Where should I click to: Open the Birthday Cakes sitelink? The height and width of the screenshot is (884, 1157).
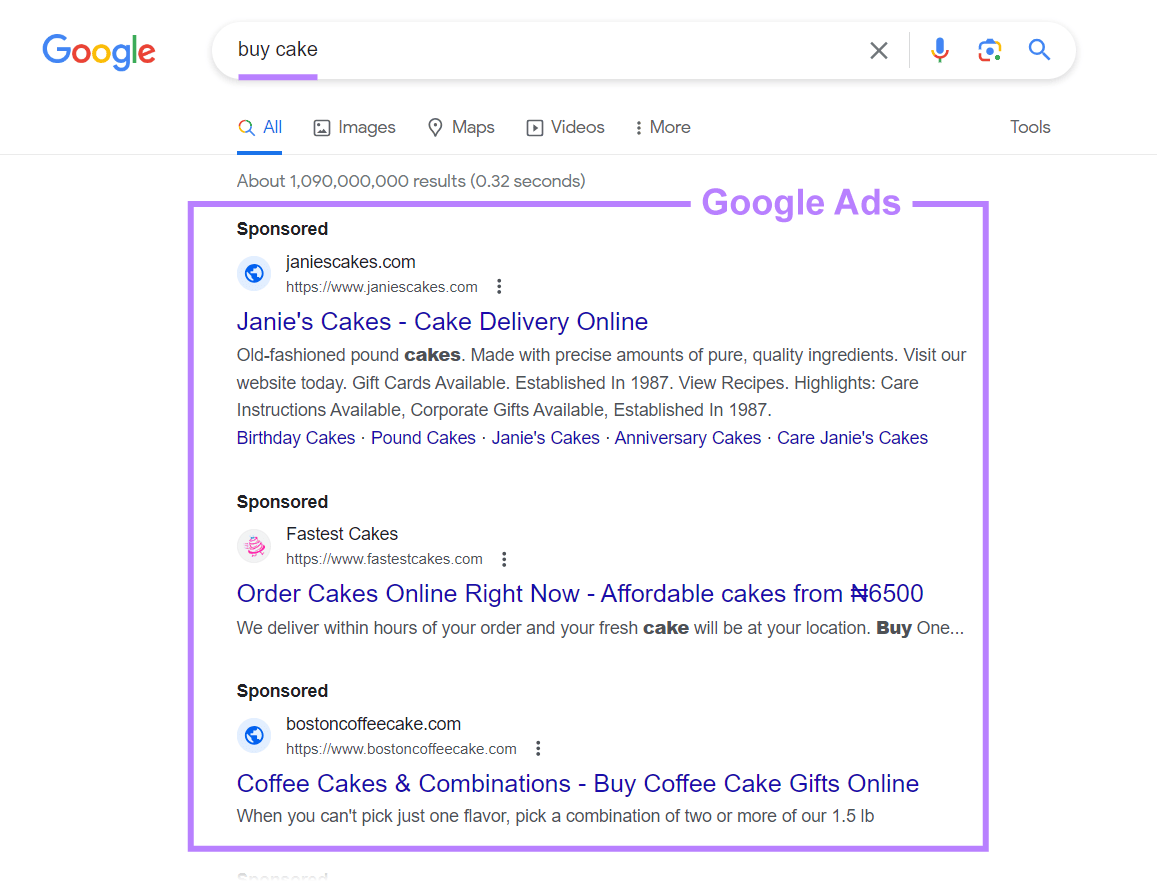point(295,437)
